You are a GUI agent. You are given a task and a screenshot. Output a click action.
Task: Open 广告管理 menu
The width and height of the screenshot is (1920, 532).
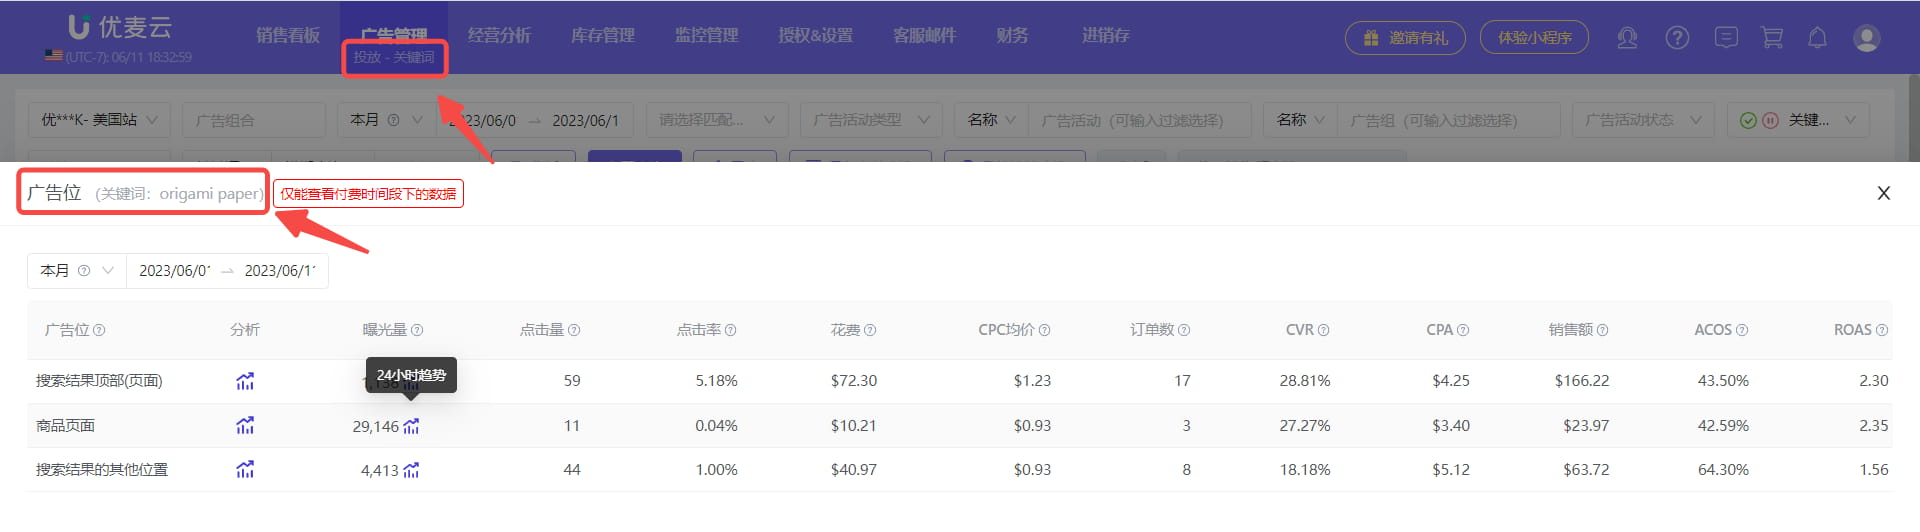pyautogui.click(x=394, y=35)
